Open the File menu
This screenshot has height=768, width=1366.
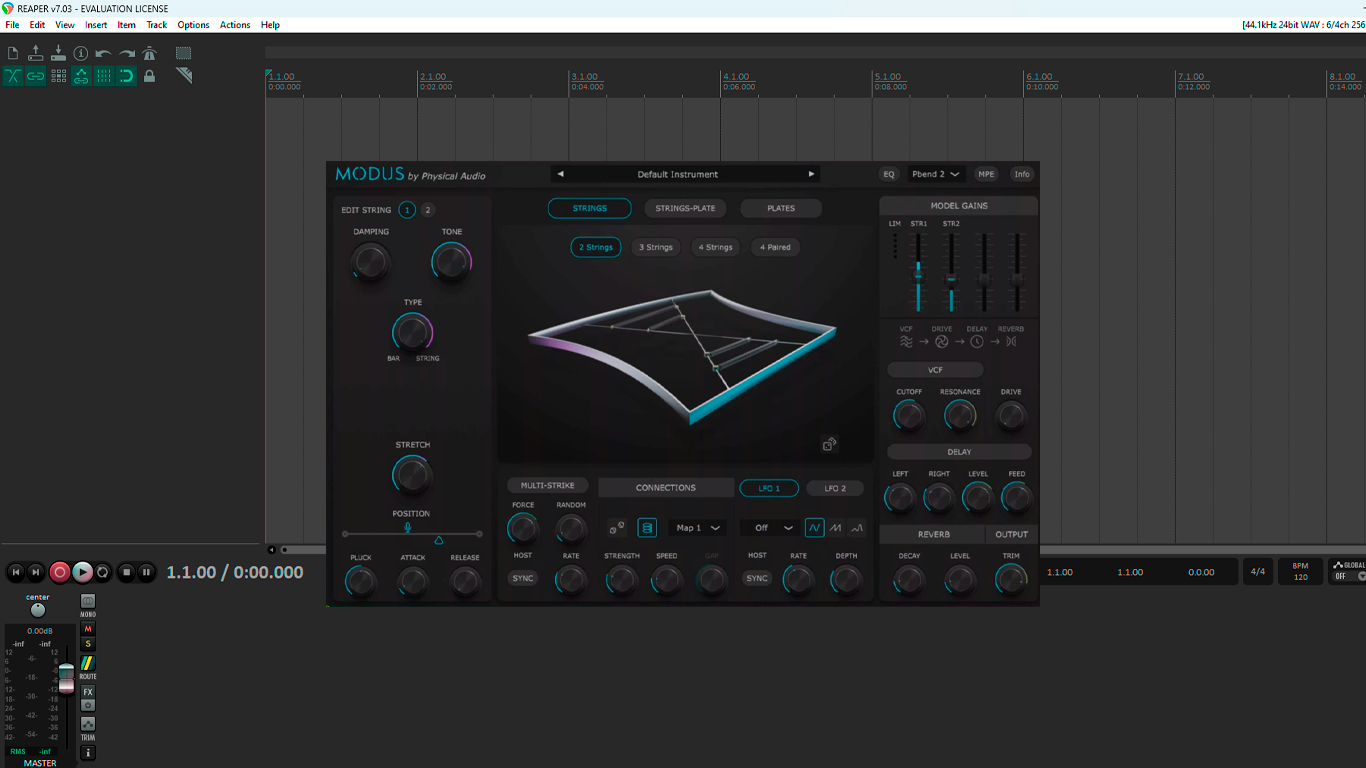12,25
